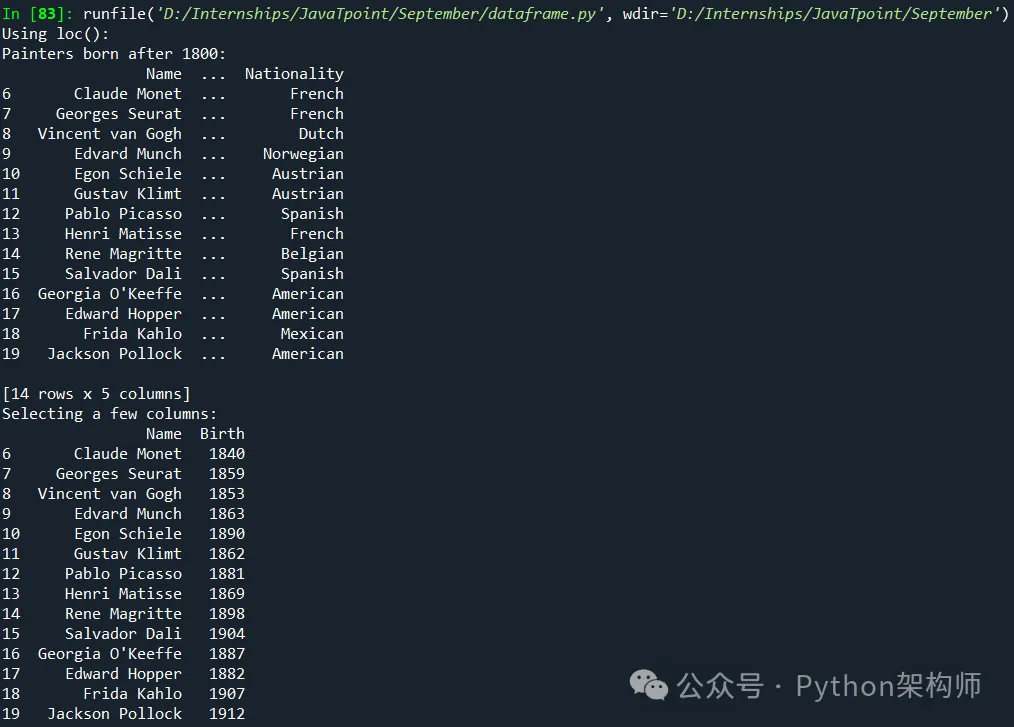
Task: Click the "[14 rows x 5 columns]" summary
Action: [x=96, y=394]
